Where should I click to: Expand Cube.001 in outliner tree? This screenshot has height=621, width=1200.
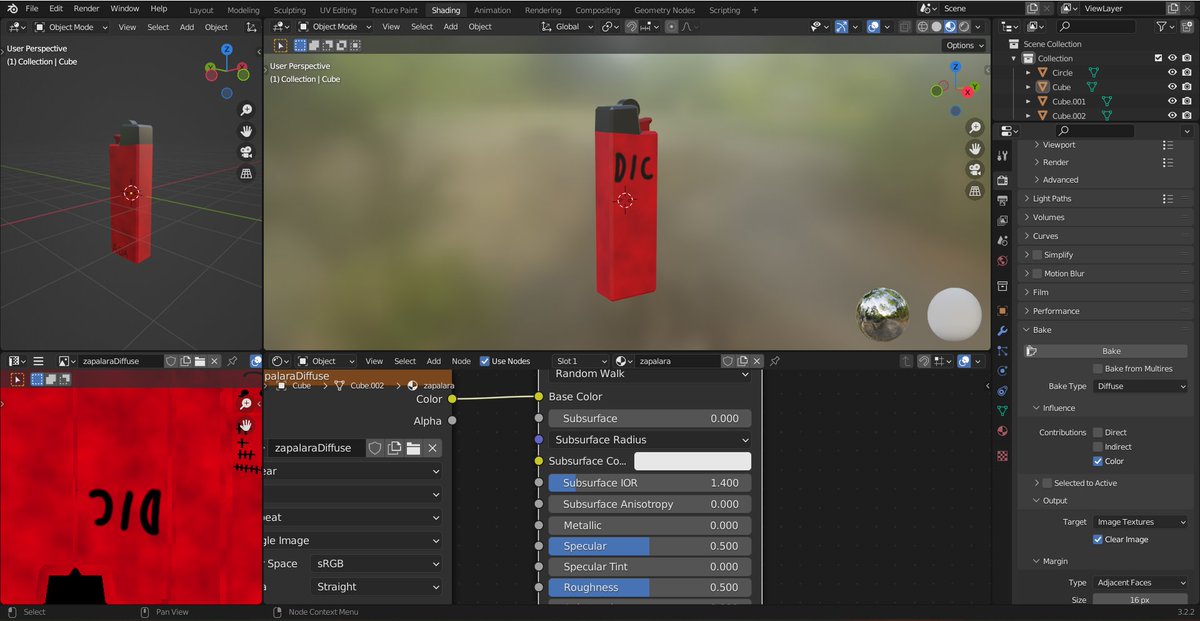pos(1028,101)
